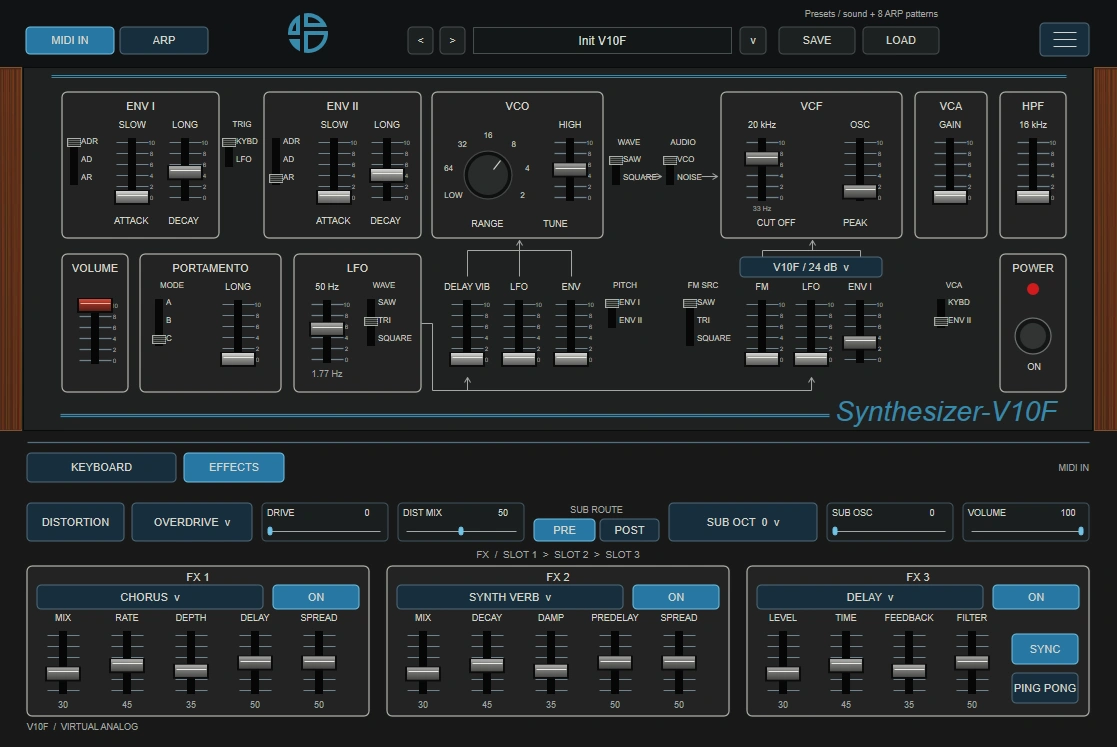Click the red master VOLUME fader
Screen dimensions: 1117x747
[95, 305]
